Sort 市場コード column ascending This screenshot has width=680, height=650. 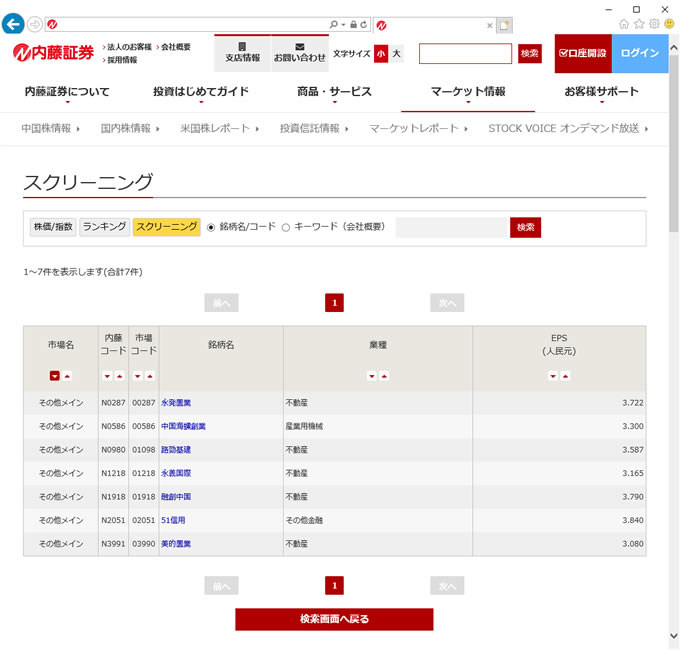(150, 376)
